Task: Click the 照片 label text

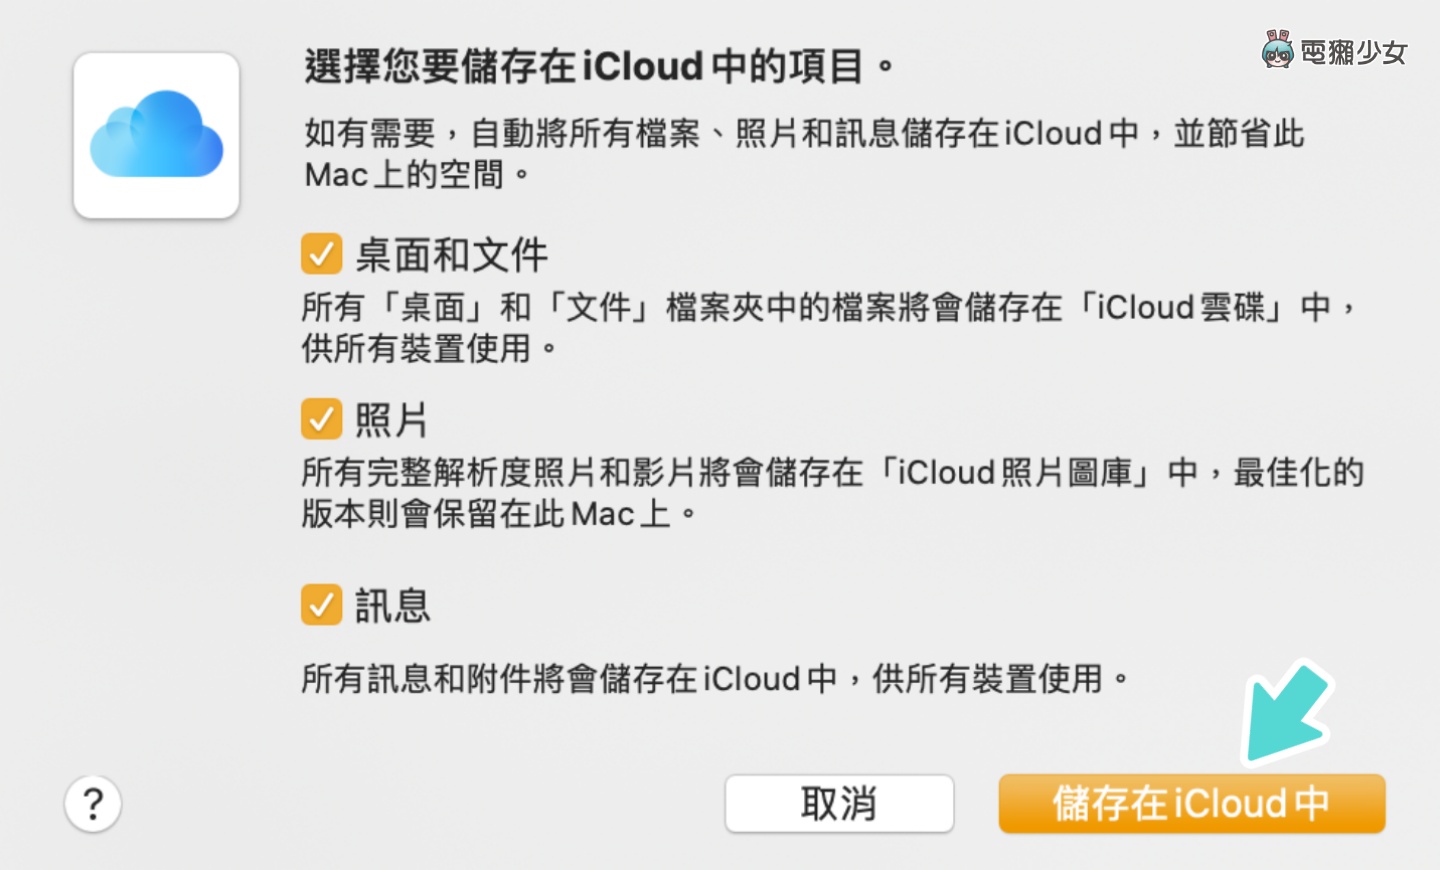Action: [x=392, y=420]
